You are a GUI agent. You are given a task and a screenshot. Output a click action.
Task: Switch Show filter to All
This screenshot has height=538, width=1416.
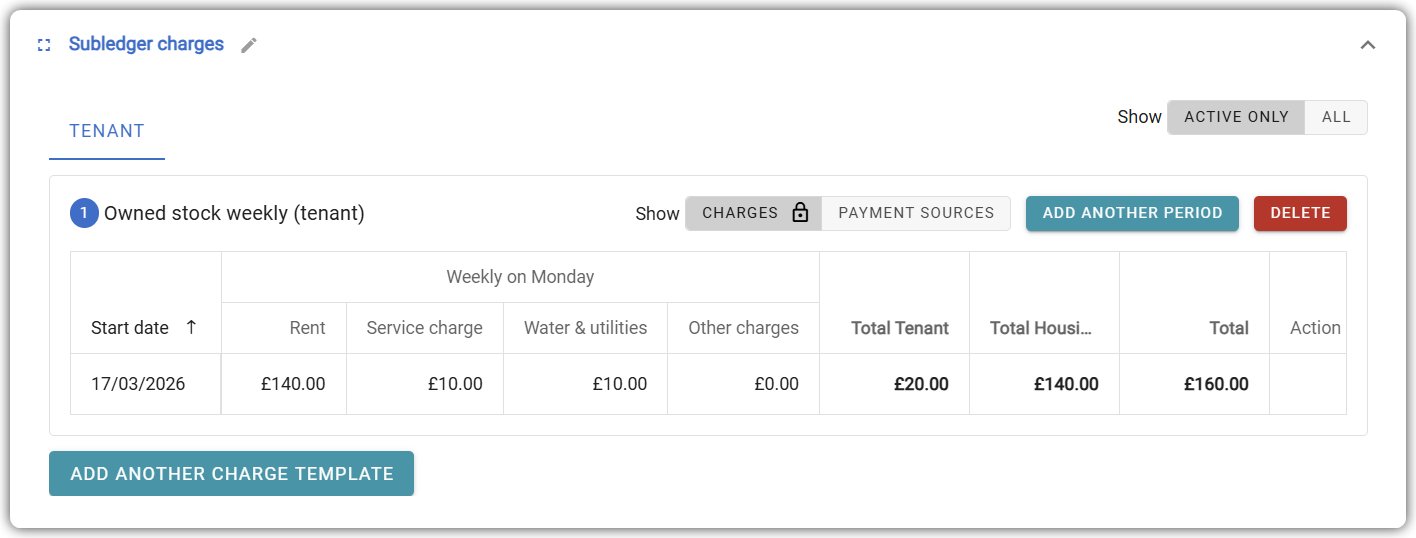click(x=1336, y=117)
